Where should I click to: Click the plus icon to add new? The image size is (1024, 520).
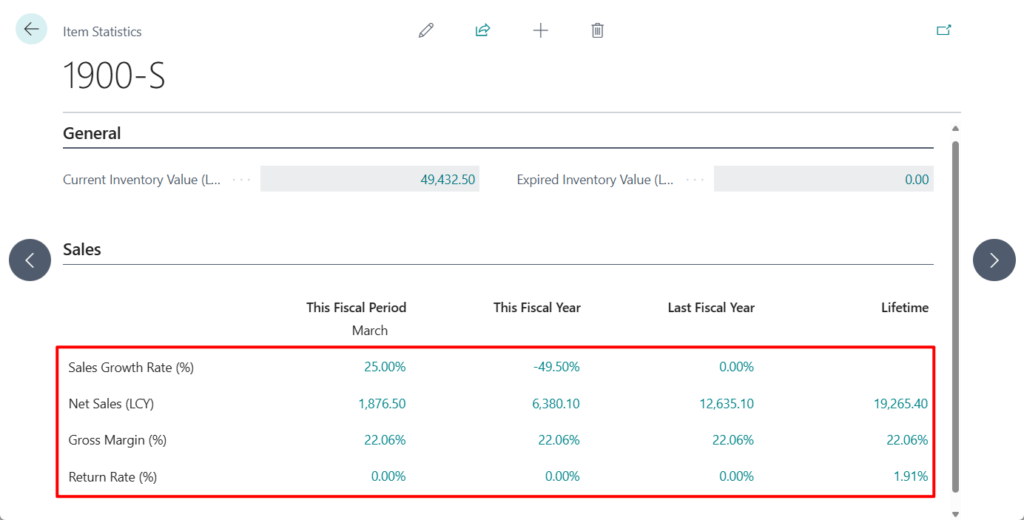point(540,31)
